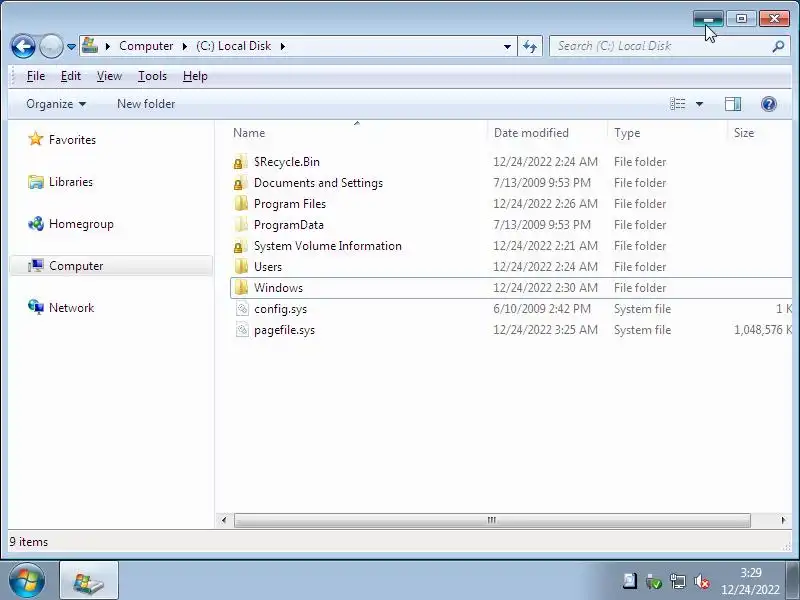Click the horizontal scrollbar thumb

492,520
